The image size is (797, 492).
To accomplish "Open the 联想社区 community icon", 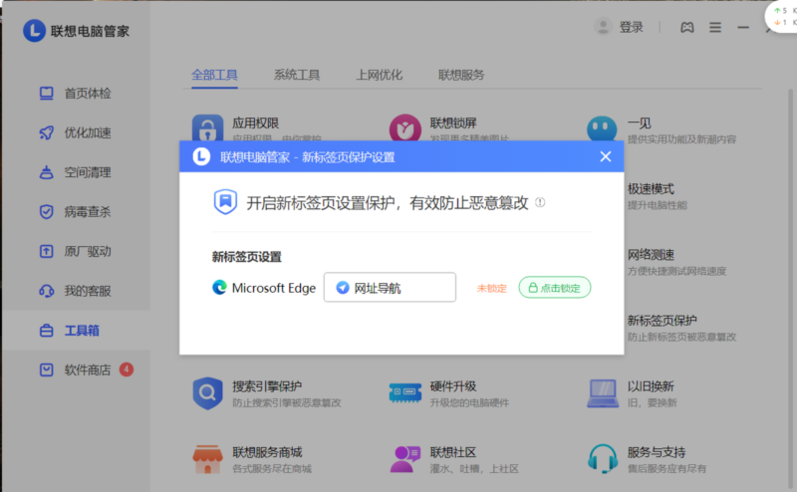I will point(404,459).
